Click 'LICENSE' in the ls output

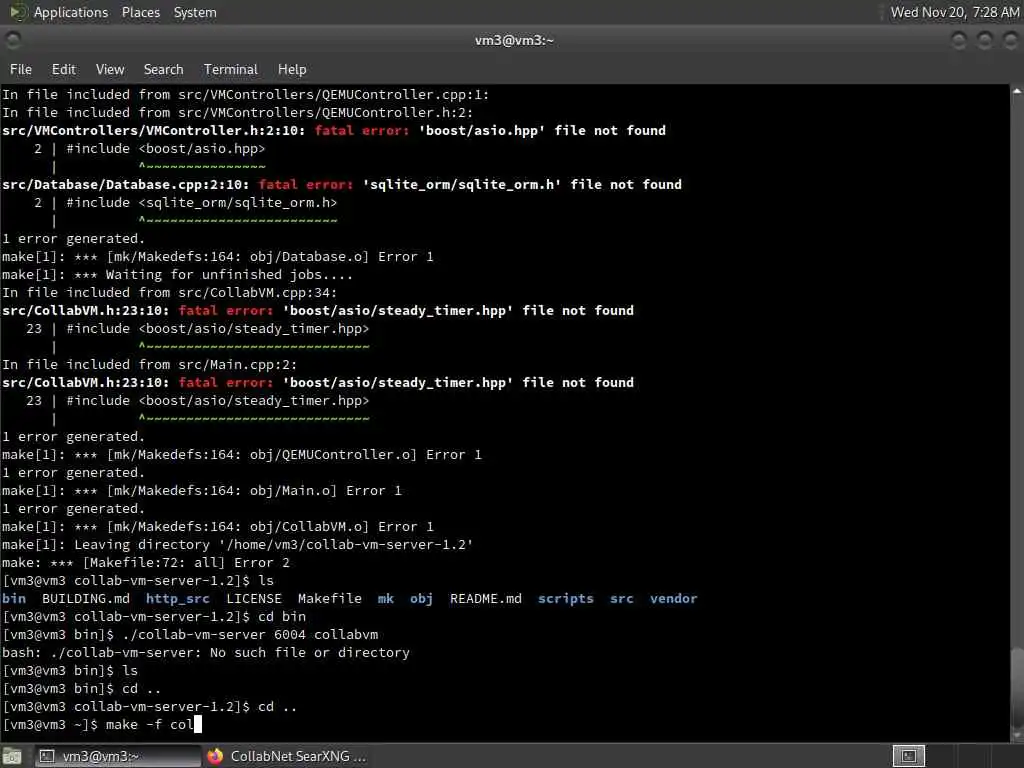coord(254,598)
